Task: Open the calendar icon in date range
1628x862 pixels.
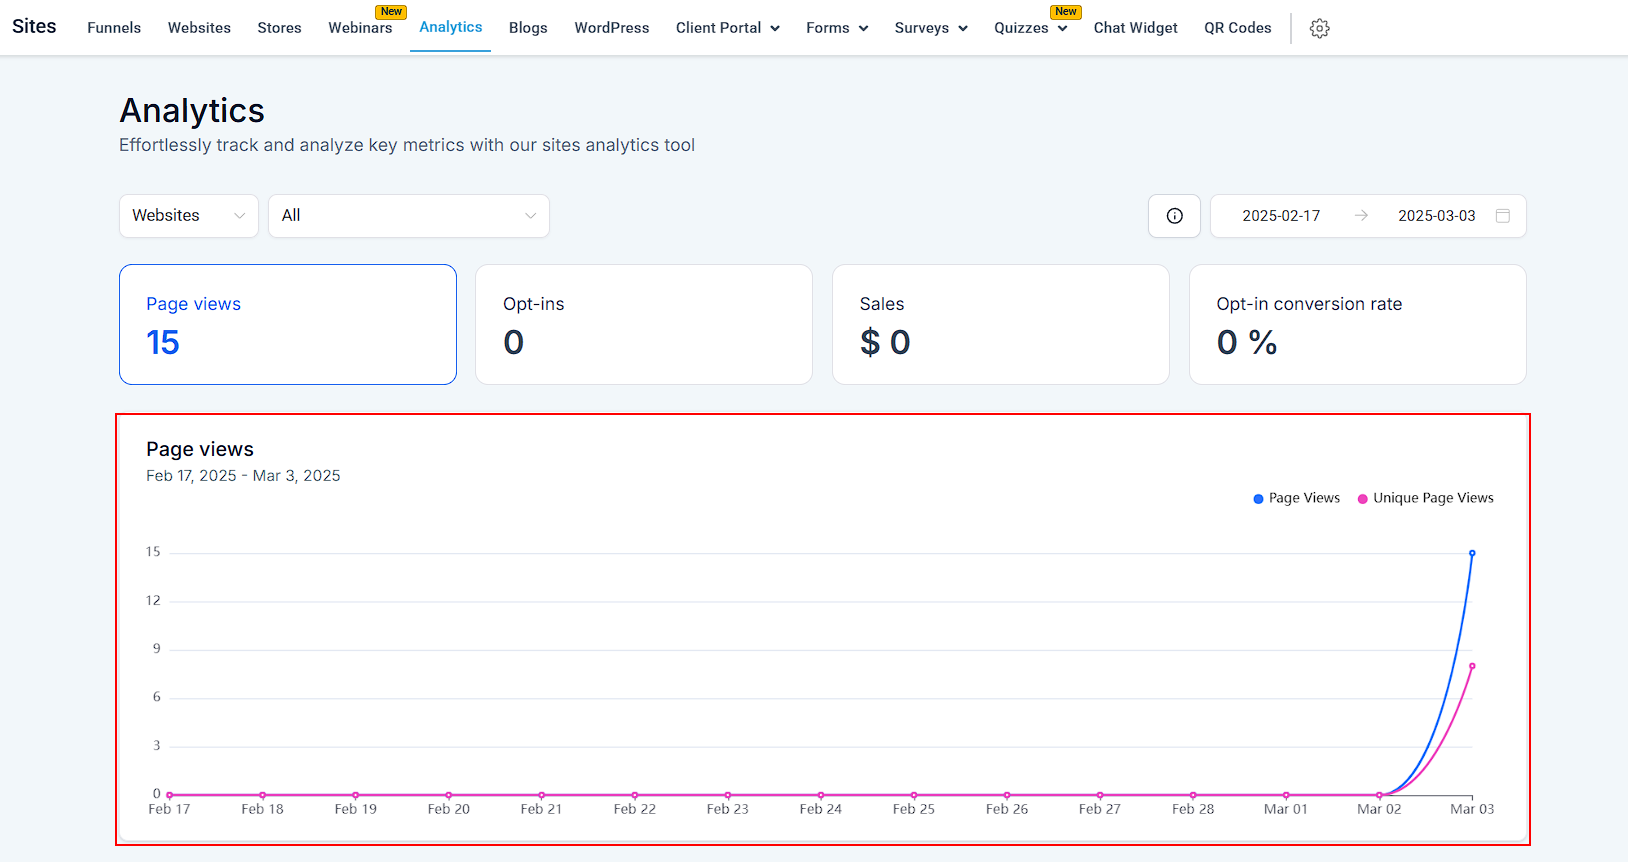Action: coord(1502,216)
